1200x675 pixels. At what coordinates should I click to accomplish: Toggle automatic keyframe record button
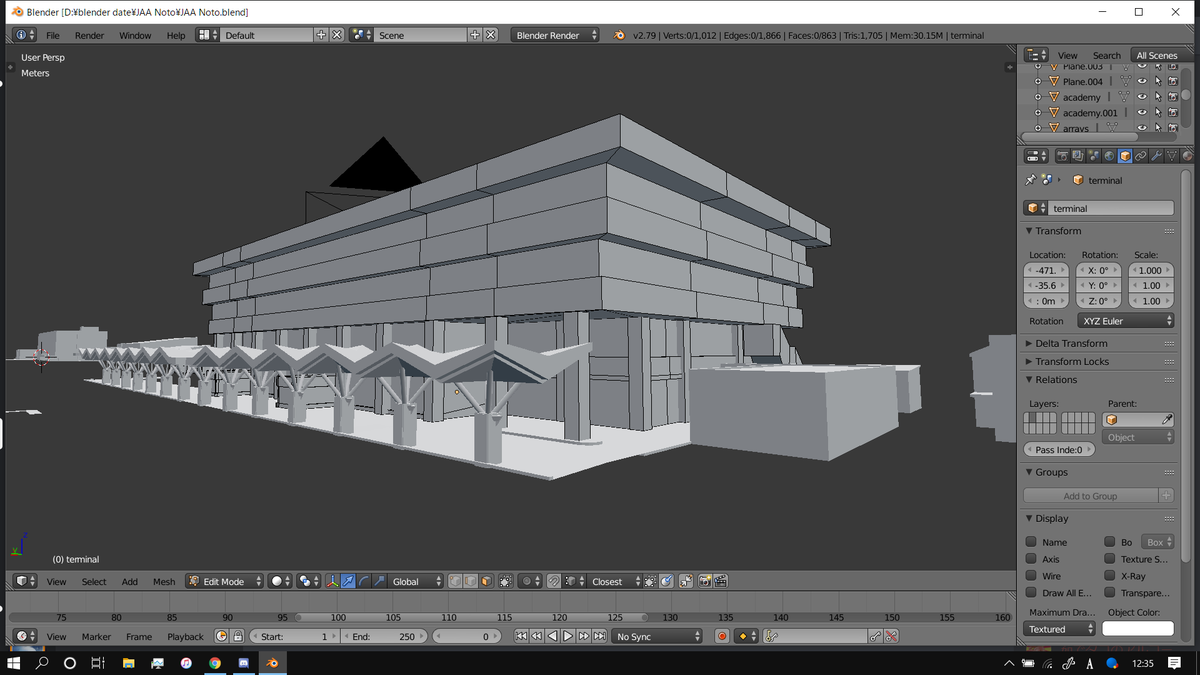click(722, 636)
